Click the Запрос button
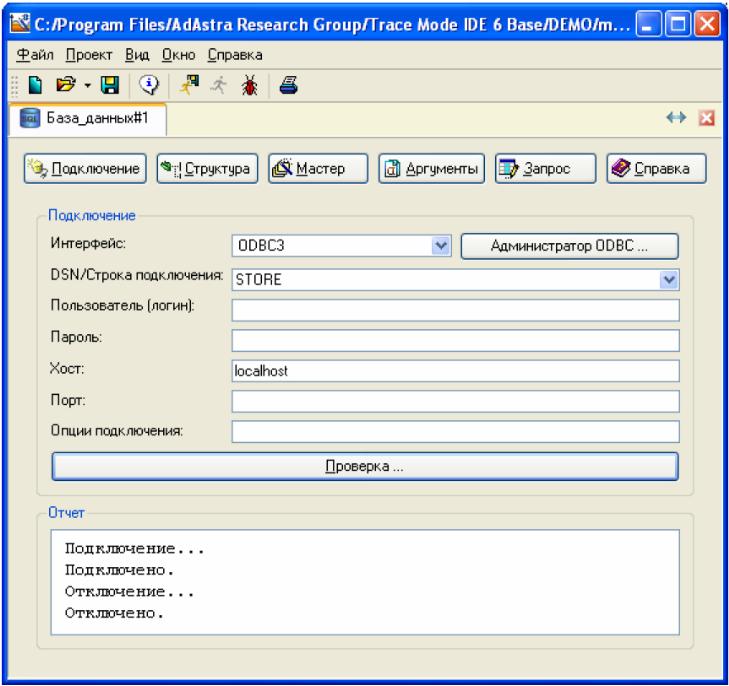 coord(545,168)
